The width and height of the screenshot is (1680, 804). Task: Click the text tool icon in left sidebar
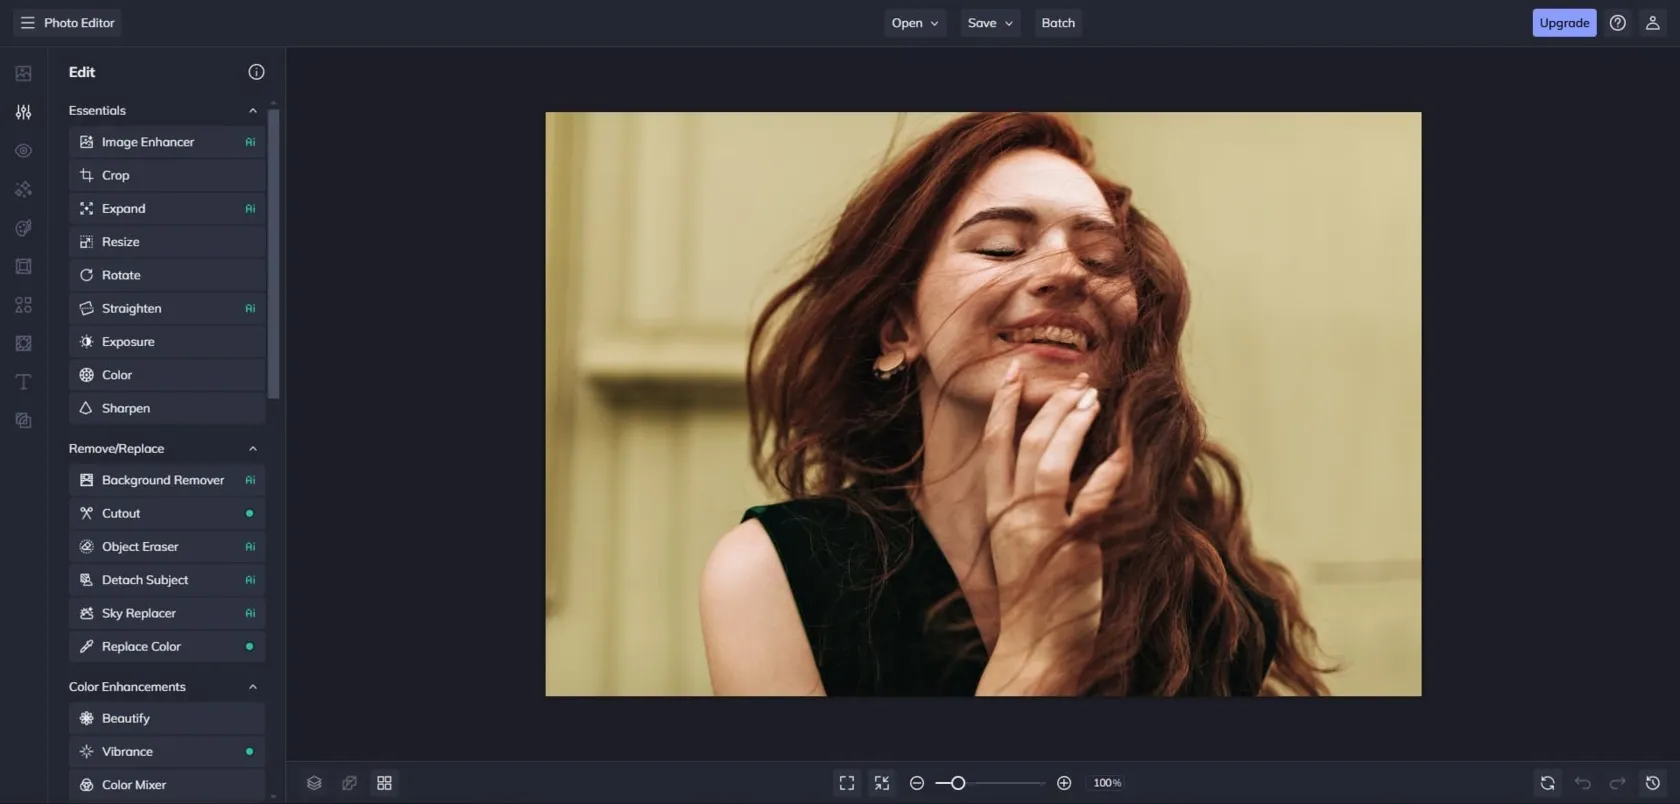[x=23, y=382]
